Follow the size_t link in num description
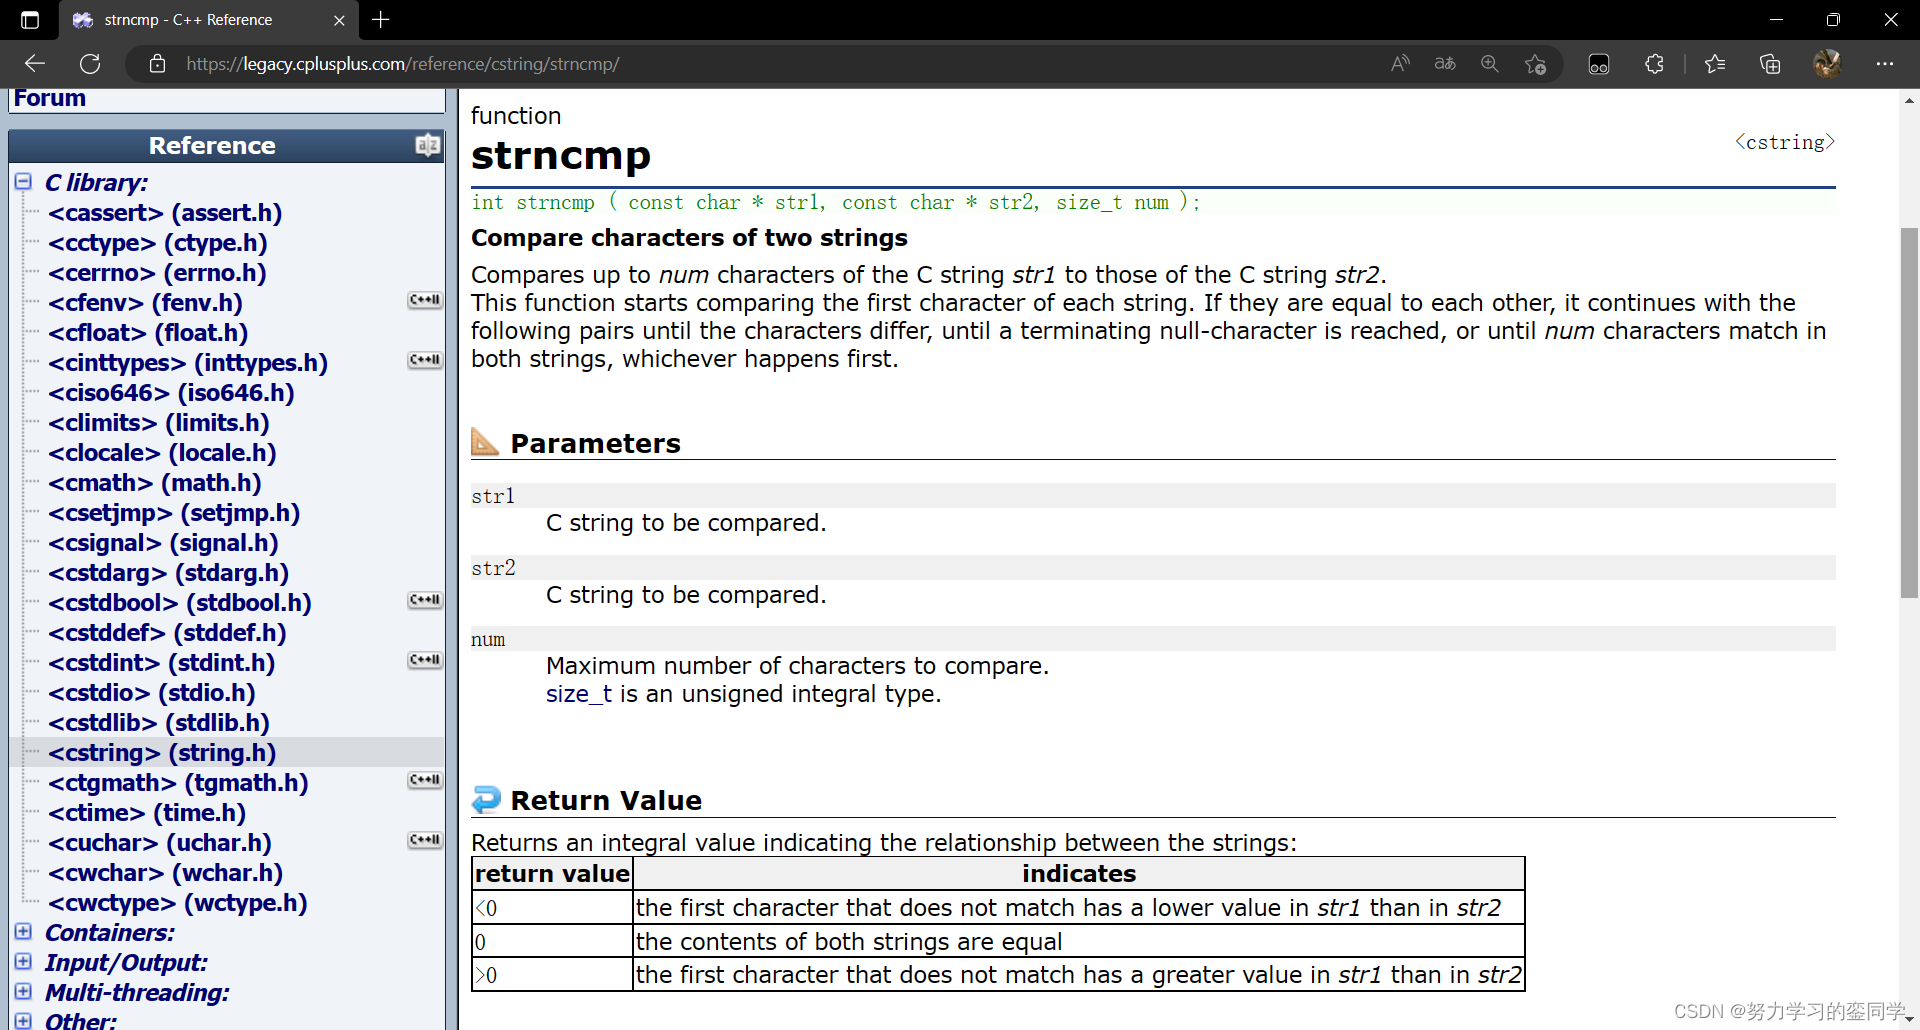The height and width of the screenshot is (1030, 1920). [x=579, y=694]
